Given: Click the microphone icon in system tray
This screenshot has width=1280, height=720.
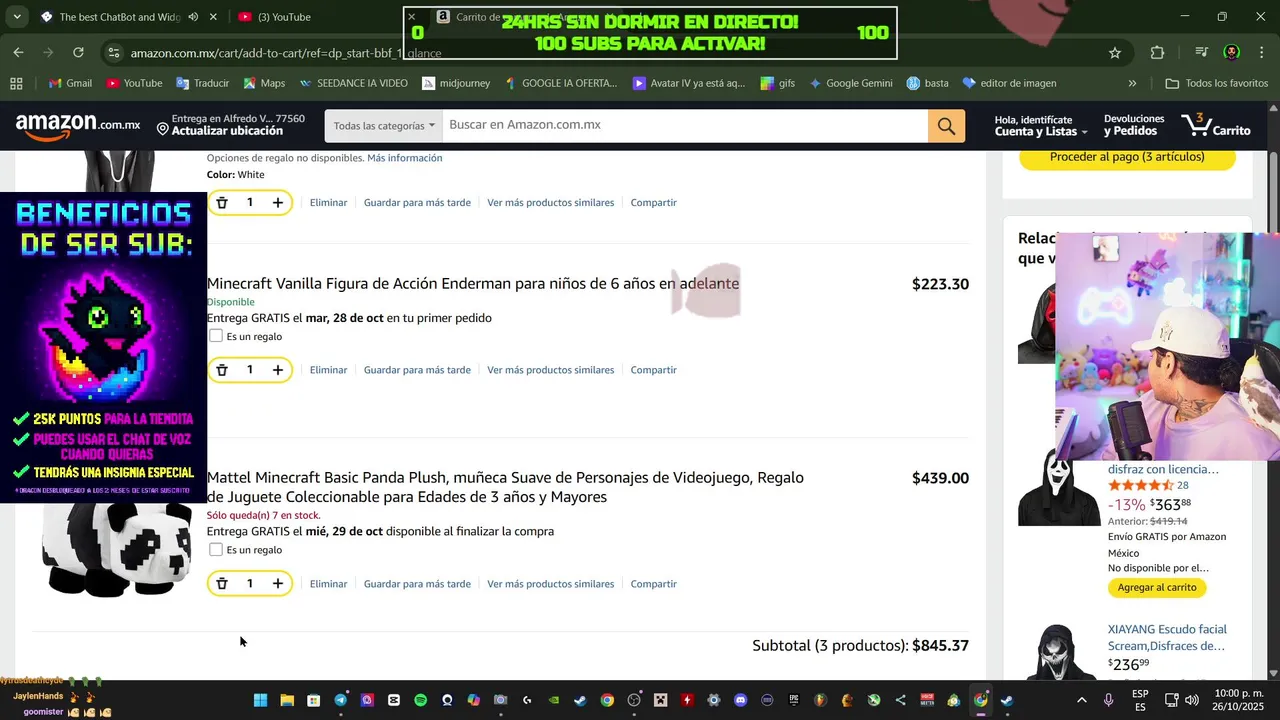Looking at the screenshot, I should [1108, 700].
